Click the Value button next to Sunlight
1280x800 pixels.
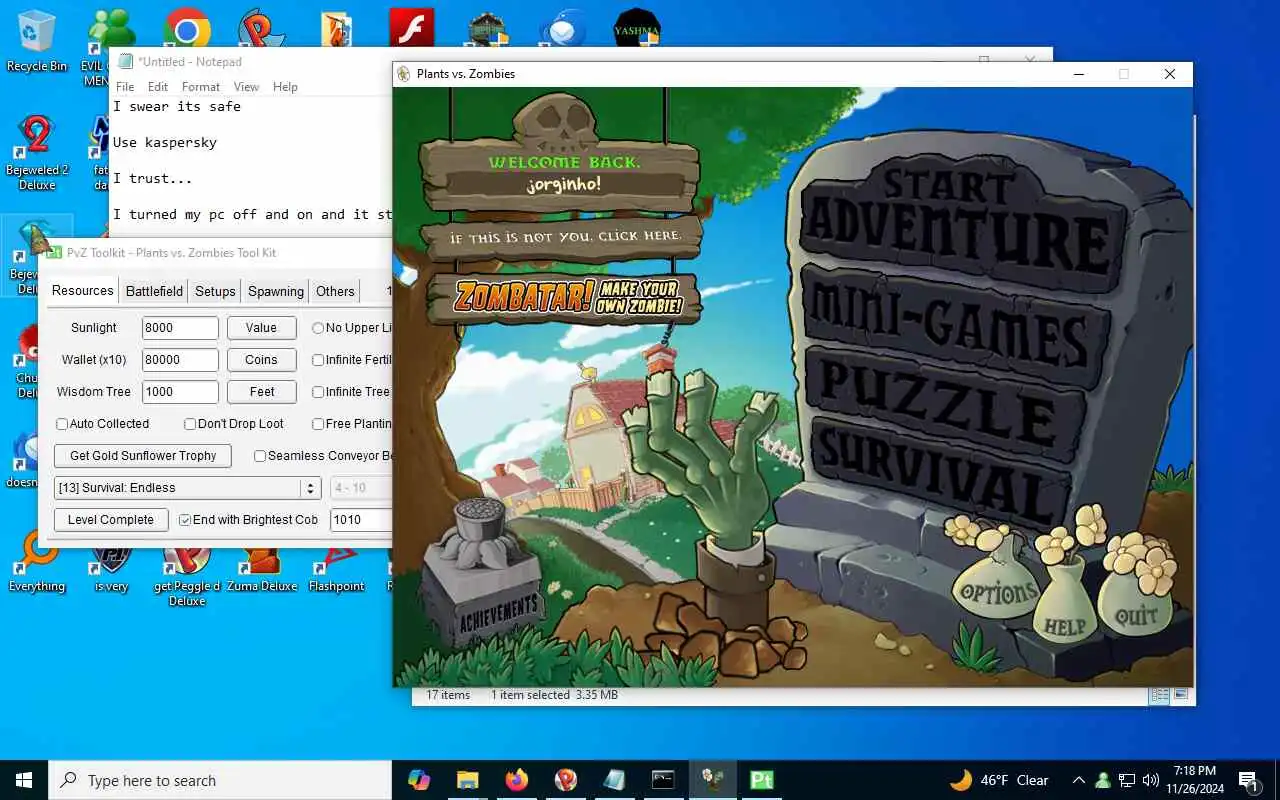point(261,328)
